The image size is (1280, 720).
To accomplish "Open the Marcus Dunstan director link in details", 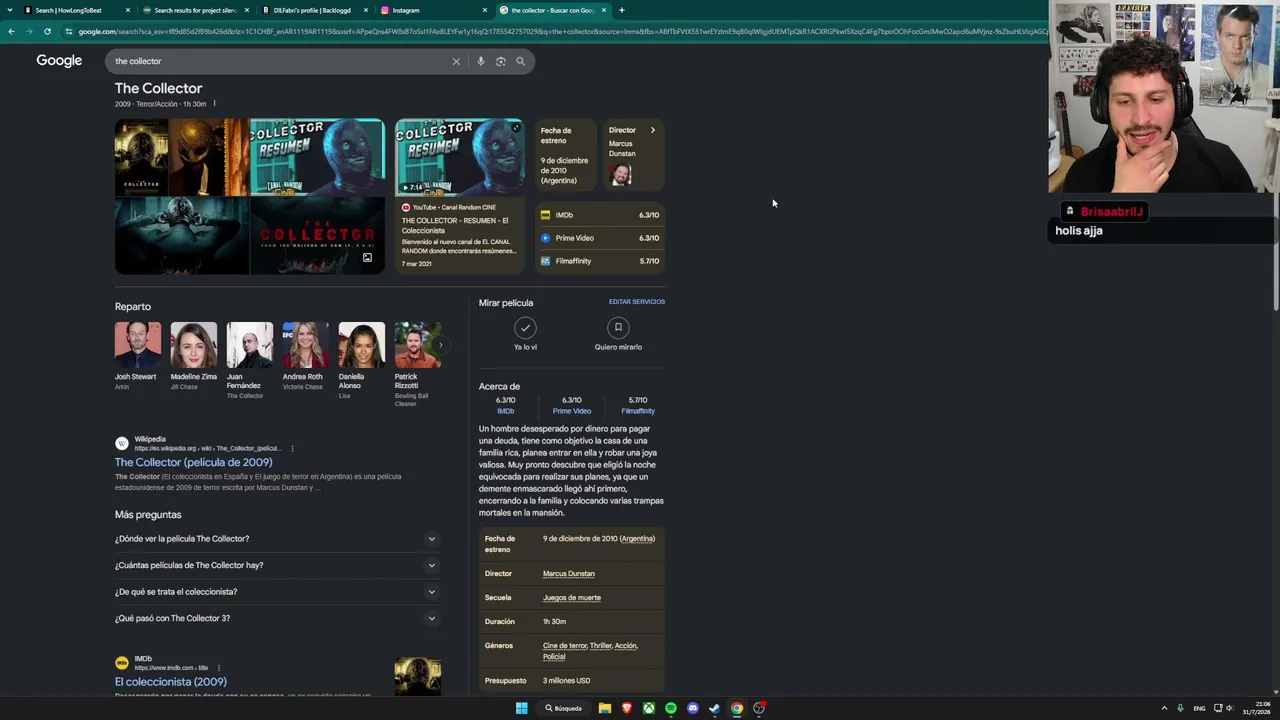I will [568, 574].
